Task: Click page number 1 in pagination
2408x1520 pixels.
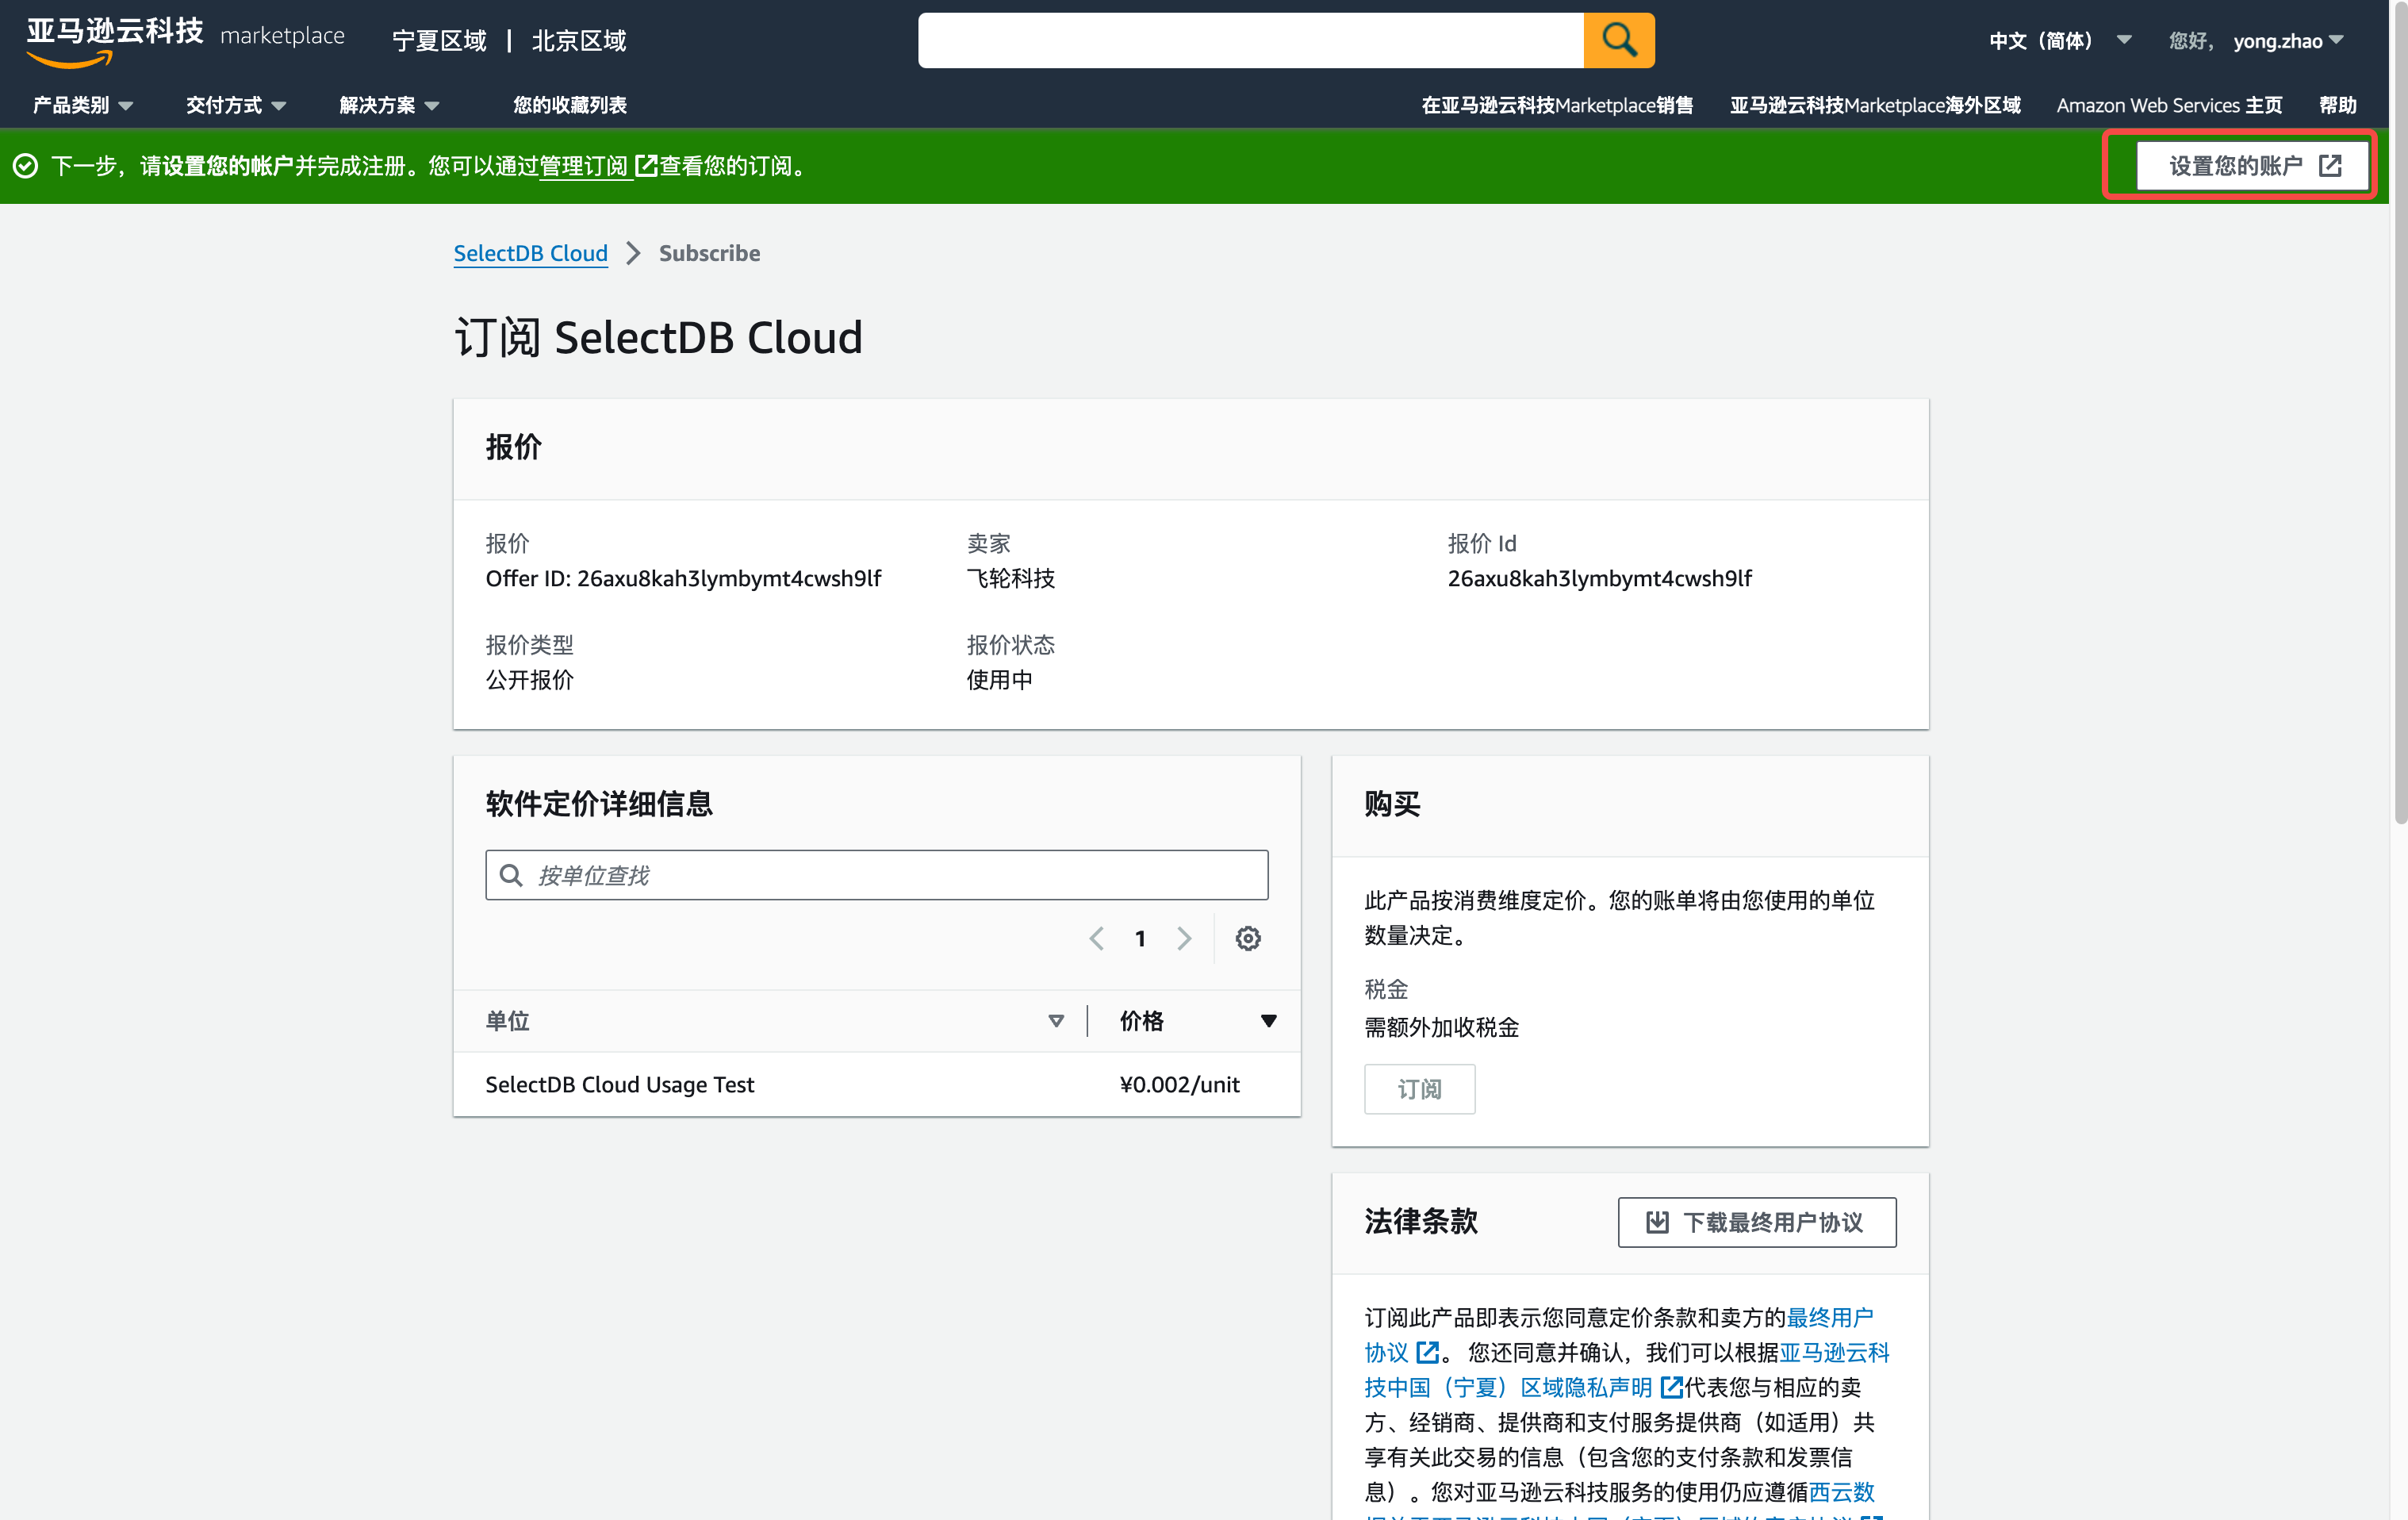Action: (1140, 938)
